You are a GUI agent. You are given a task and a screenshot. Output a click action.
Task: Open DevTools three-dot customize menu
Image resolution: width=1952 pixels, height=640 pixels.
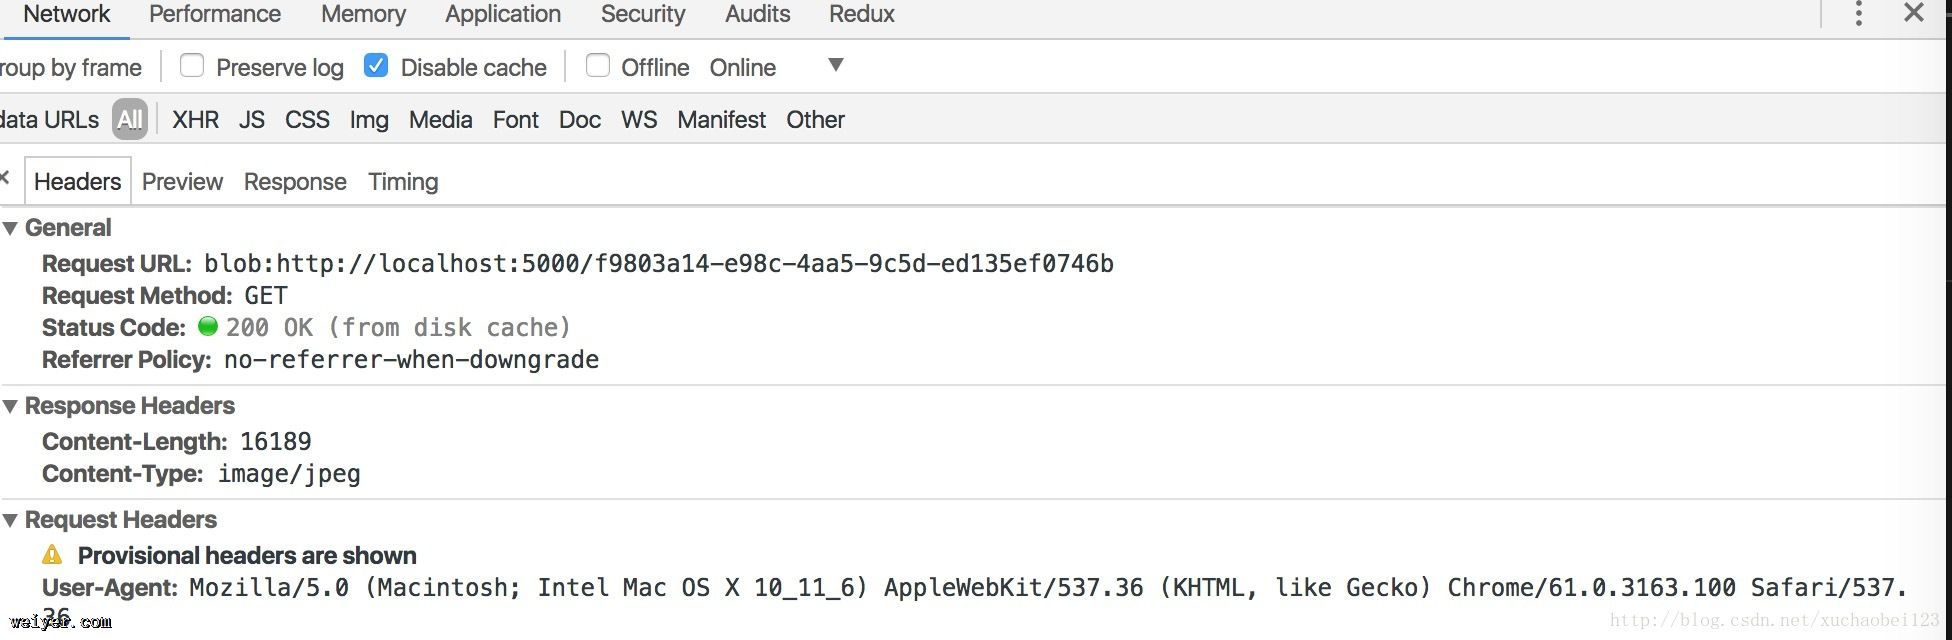(1858, 14)
